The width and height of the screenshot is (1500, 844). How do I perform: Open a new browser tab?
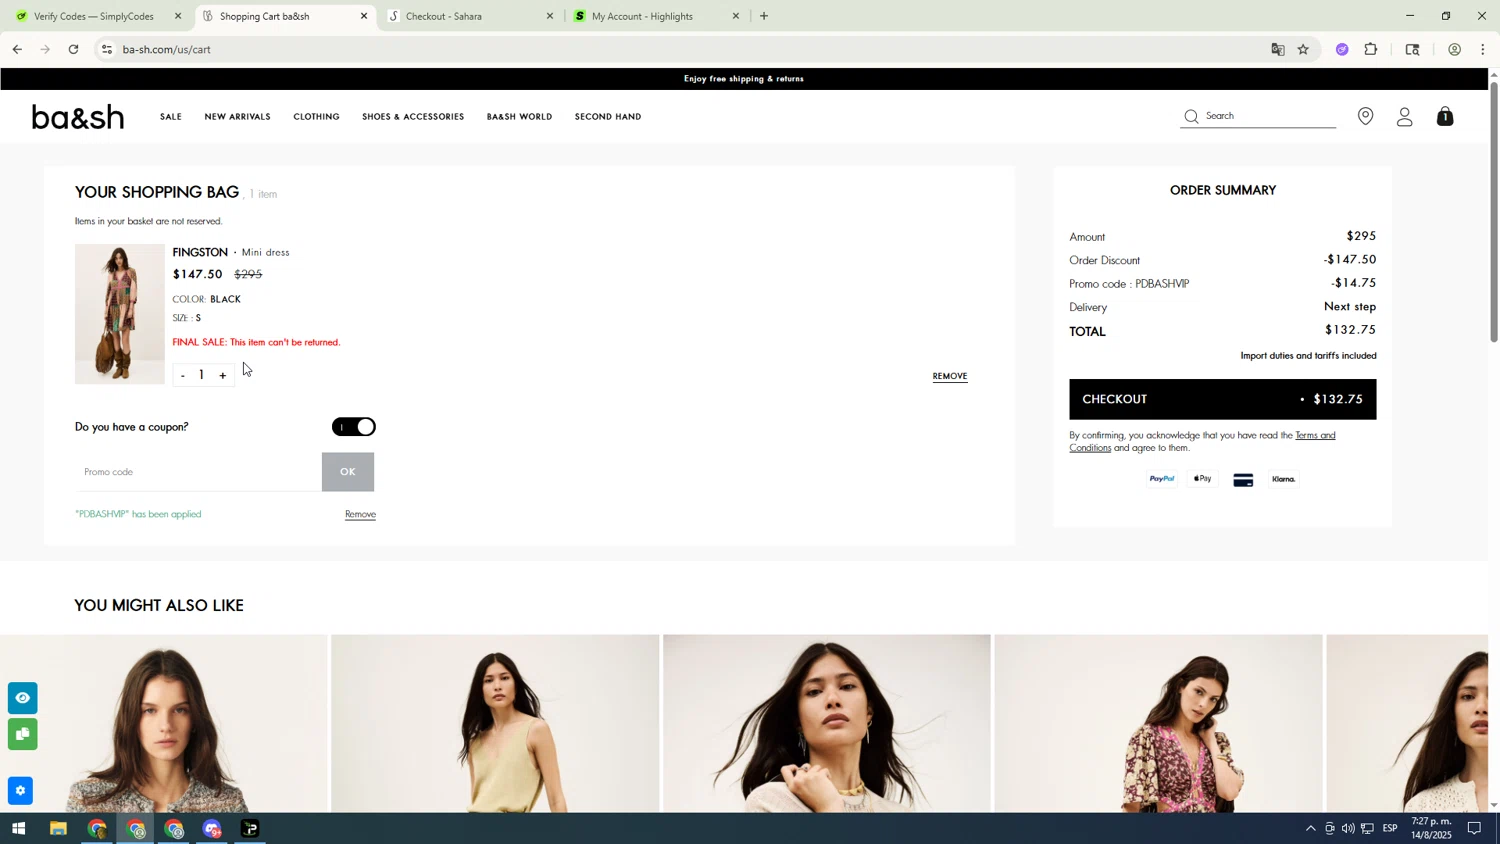coord(764,16)
